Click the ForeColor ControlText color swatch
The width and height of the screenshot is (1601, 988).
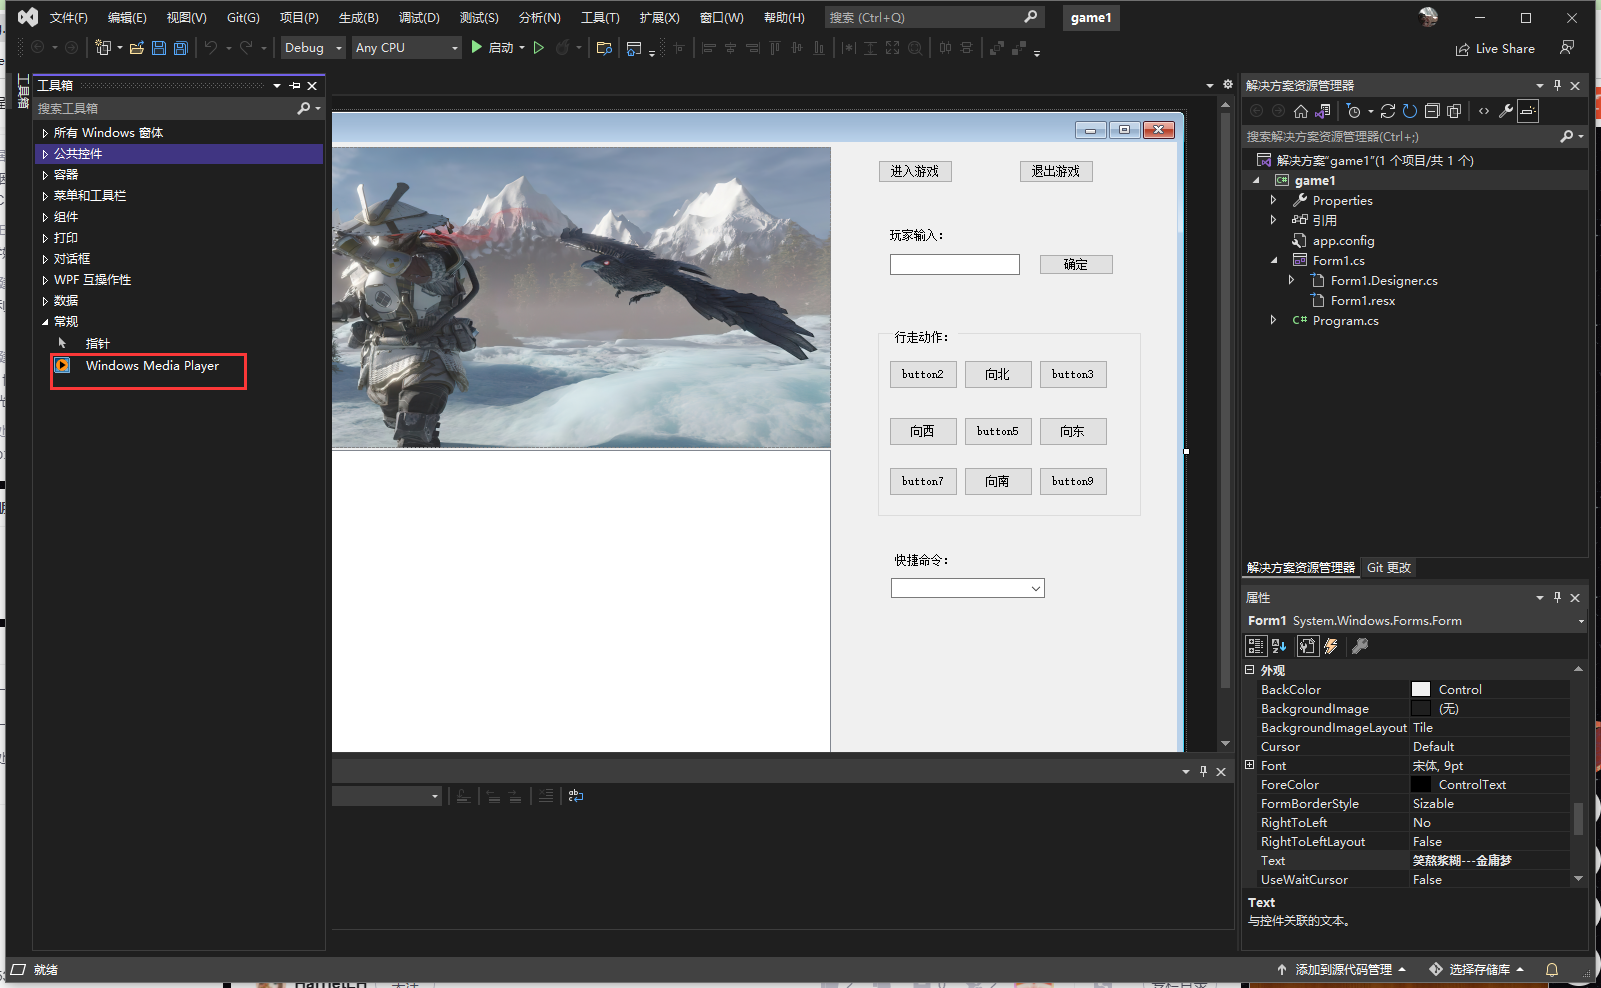tap(1421, 785)
